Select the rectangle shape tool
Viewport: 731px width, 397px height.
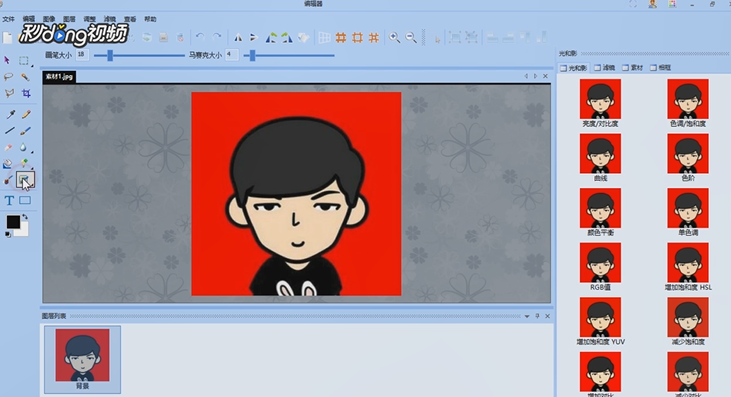pos(25,200)
